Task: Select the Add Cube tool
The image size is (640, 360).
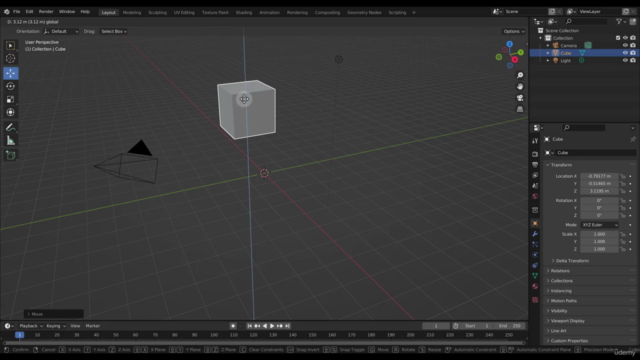Action: (x=11, y=156)
